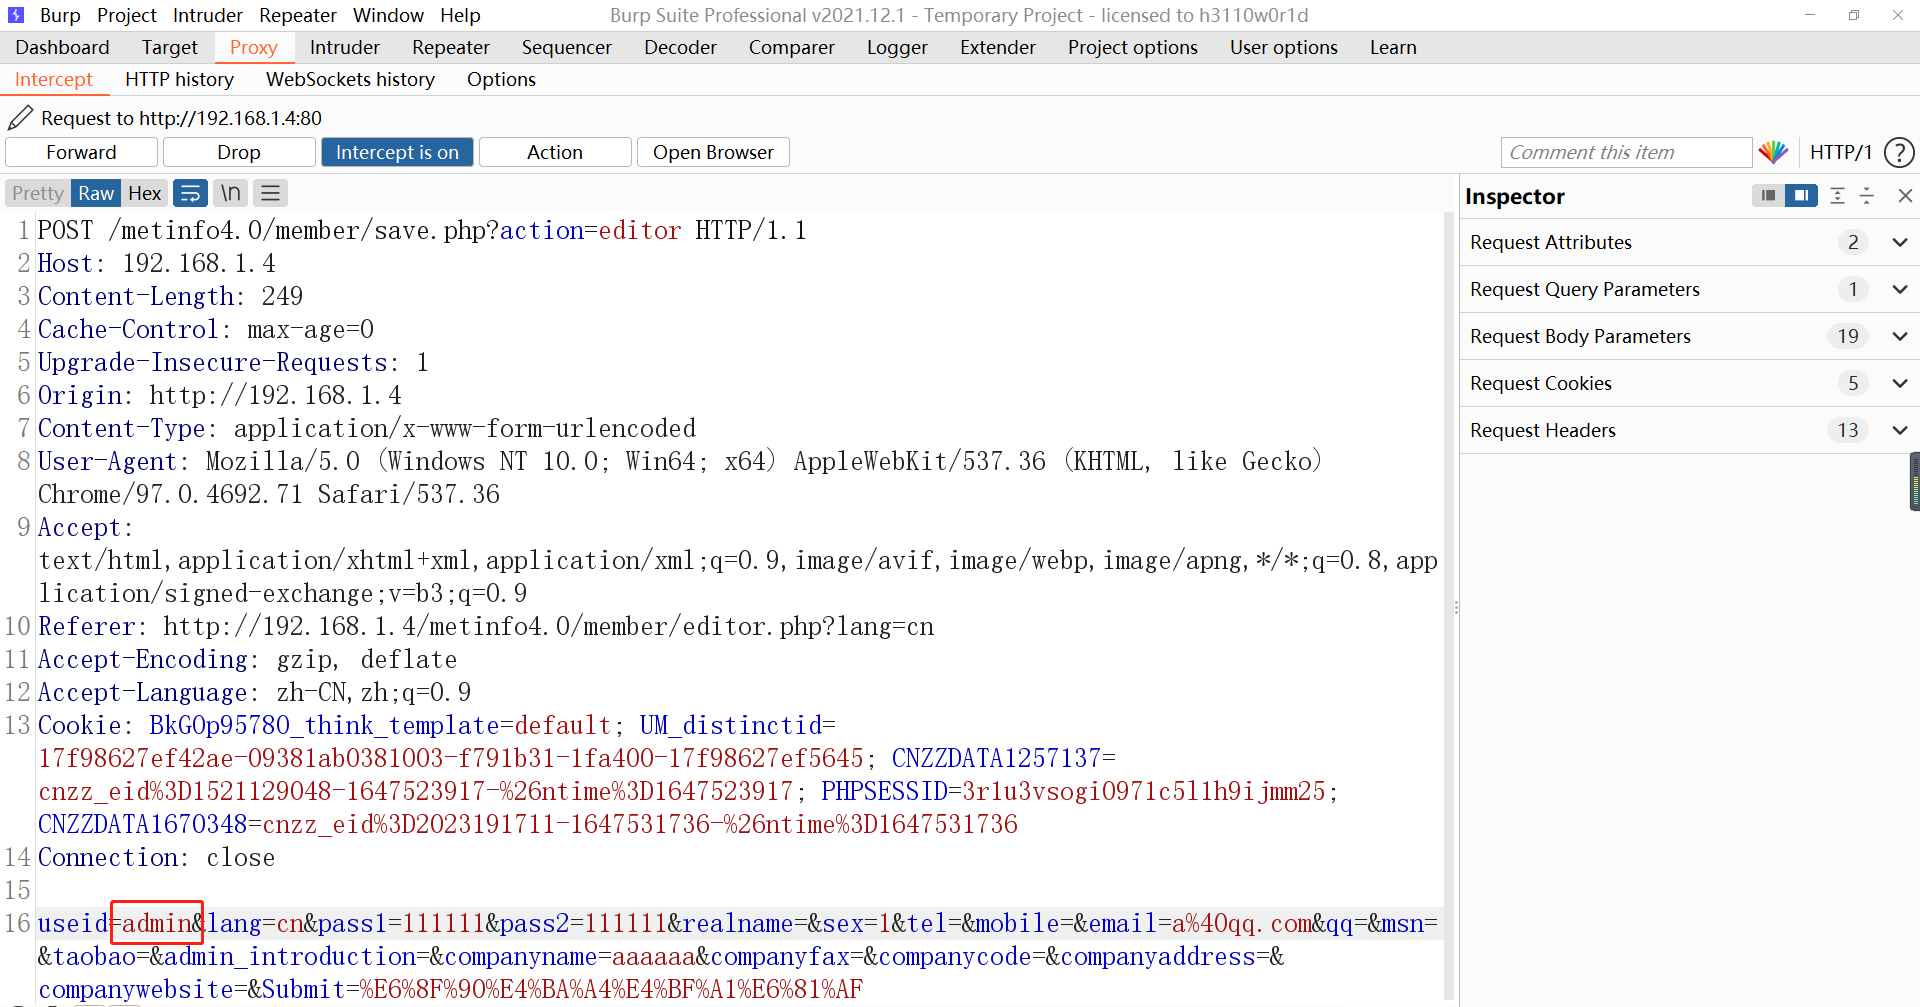Collapse all Inspector sections icon
The height and width of the screenshot is (1007, 1920).
pyautogui.click(x=1866, y=196)
